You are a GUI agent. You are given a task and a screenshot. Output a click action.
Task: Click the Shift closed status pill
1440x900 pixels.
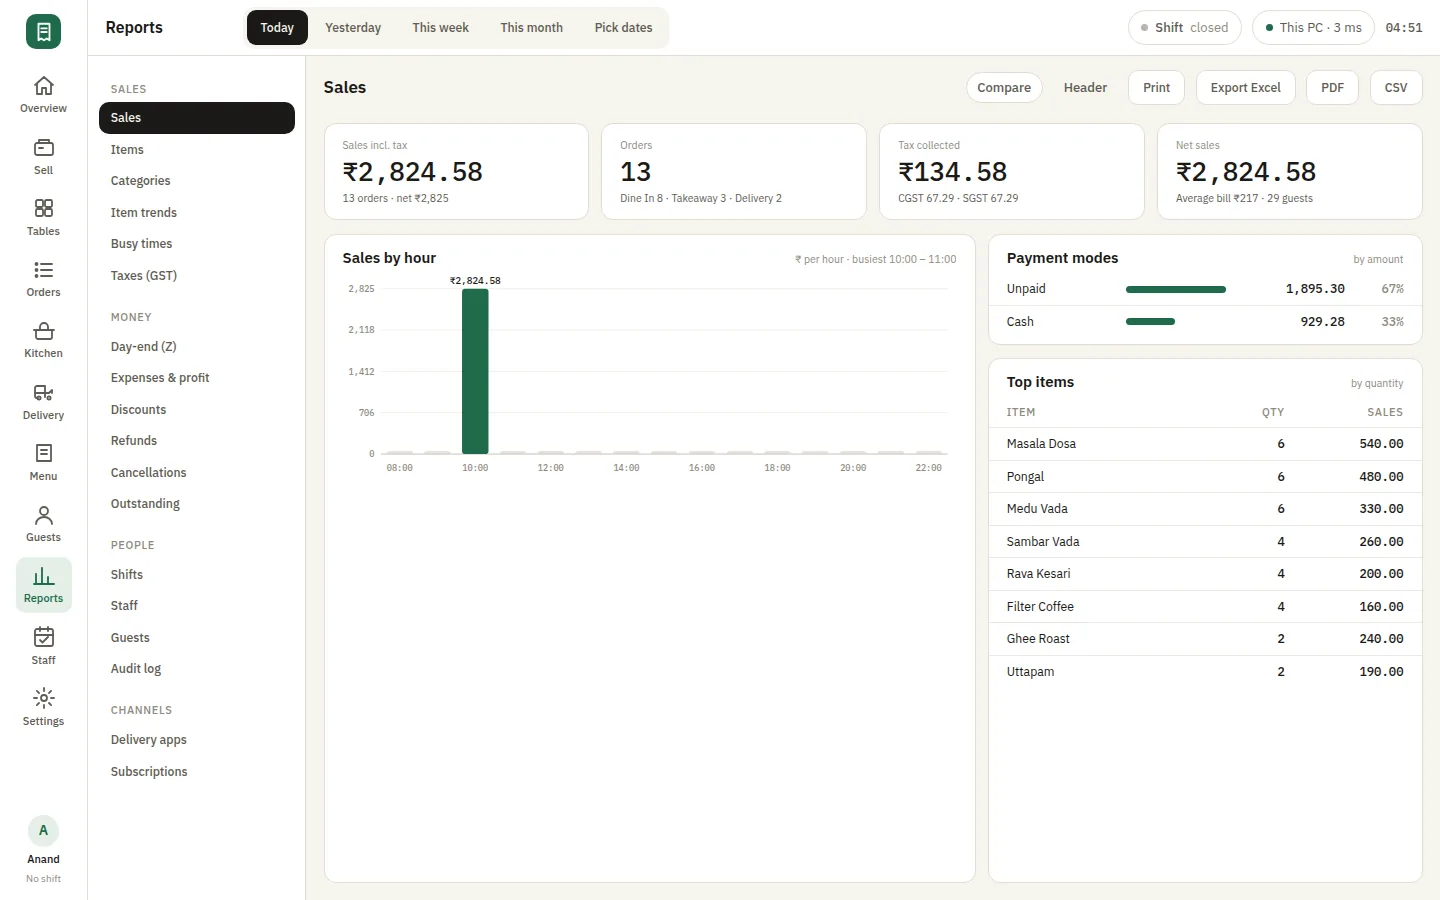(1184, 28)
